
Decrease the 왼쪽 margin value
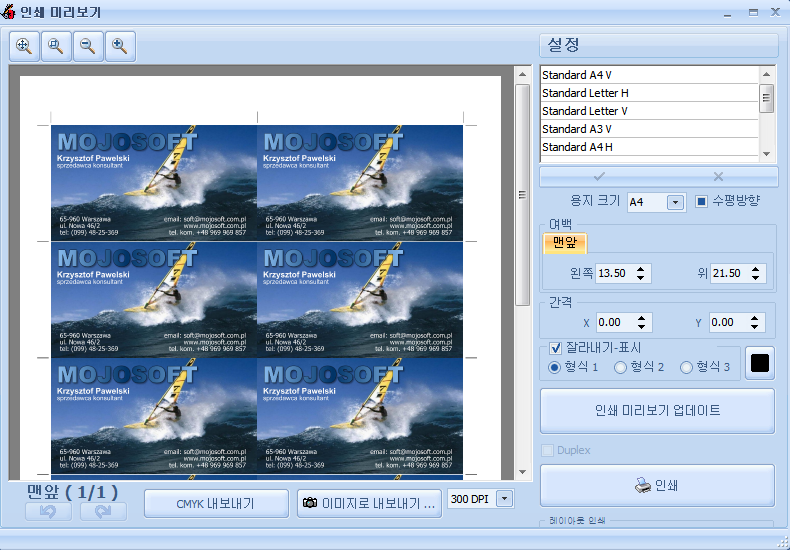[x=640, y=278]
